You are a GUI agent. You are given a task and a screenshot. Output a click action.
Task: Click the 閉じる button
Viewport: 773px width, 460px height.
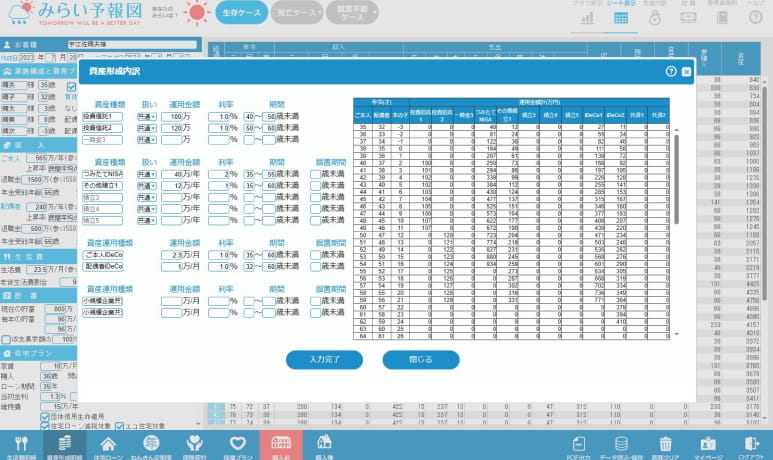[421, 359]
